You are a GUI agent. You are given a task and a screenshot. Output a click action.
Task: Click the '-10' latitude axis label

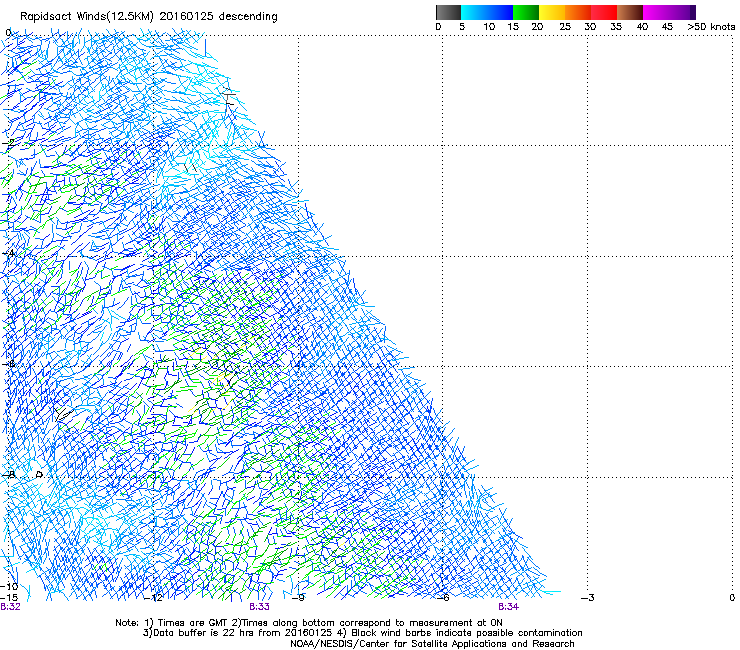point(9,586)
